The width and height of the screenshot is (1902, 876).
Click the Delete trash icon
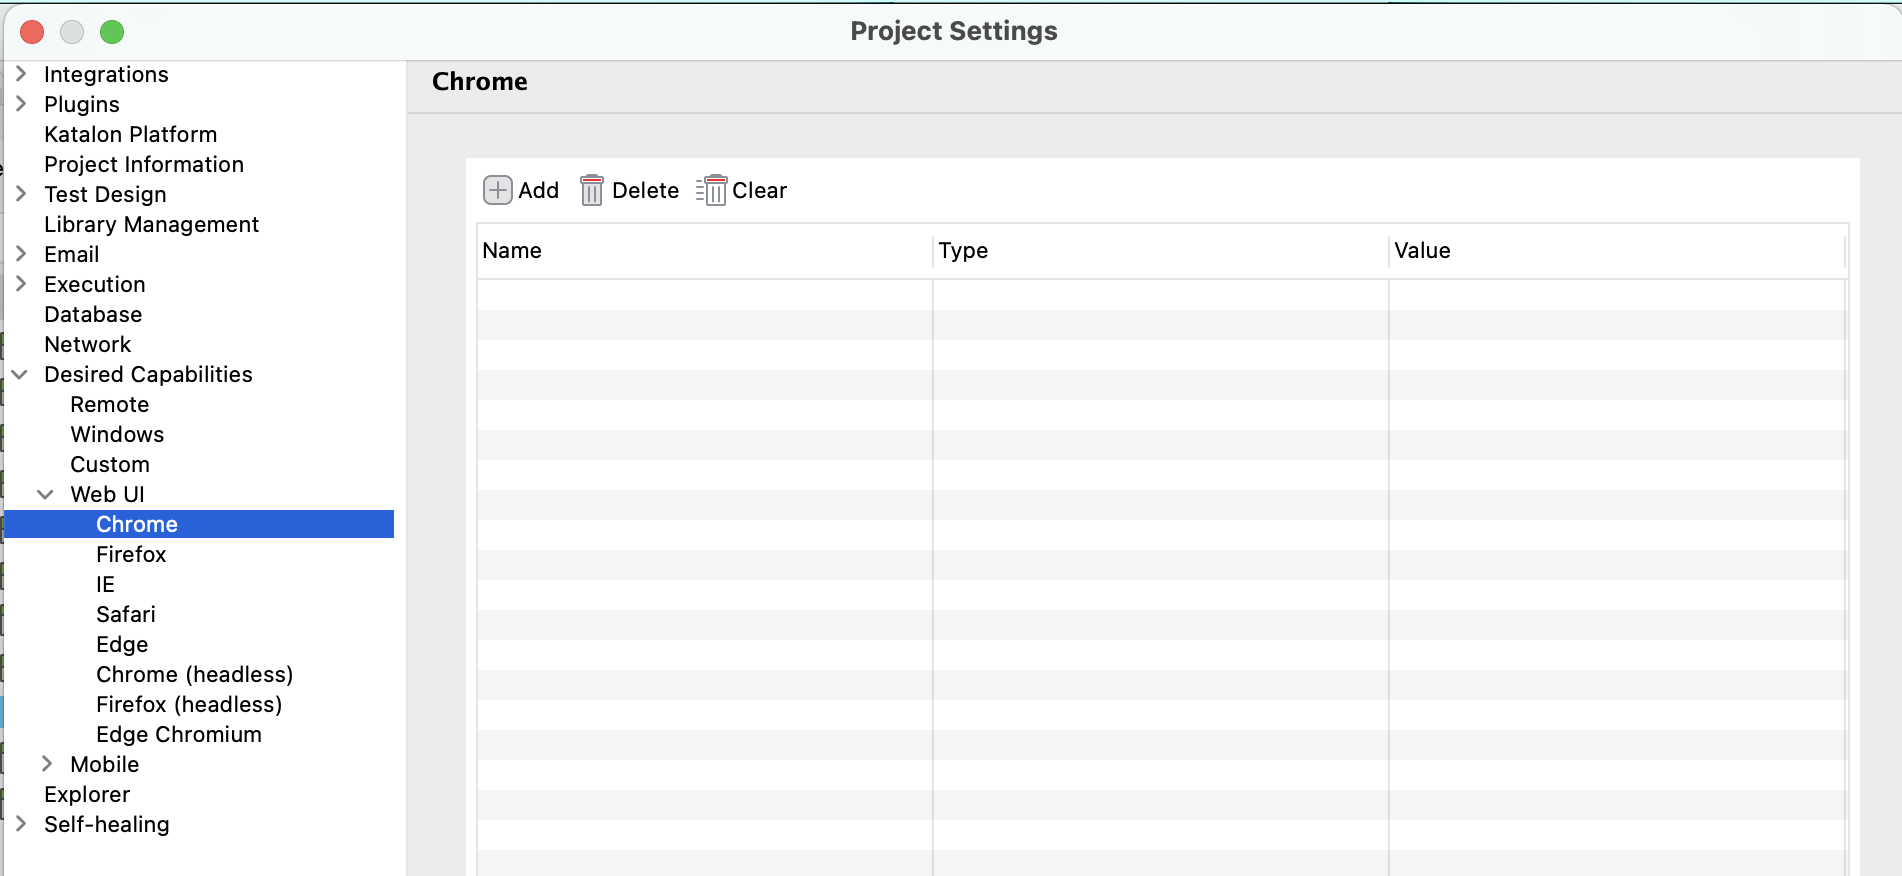point(592,190)
